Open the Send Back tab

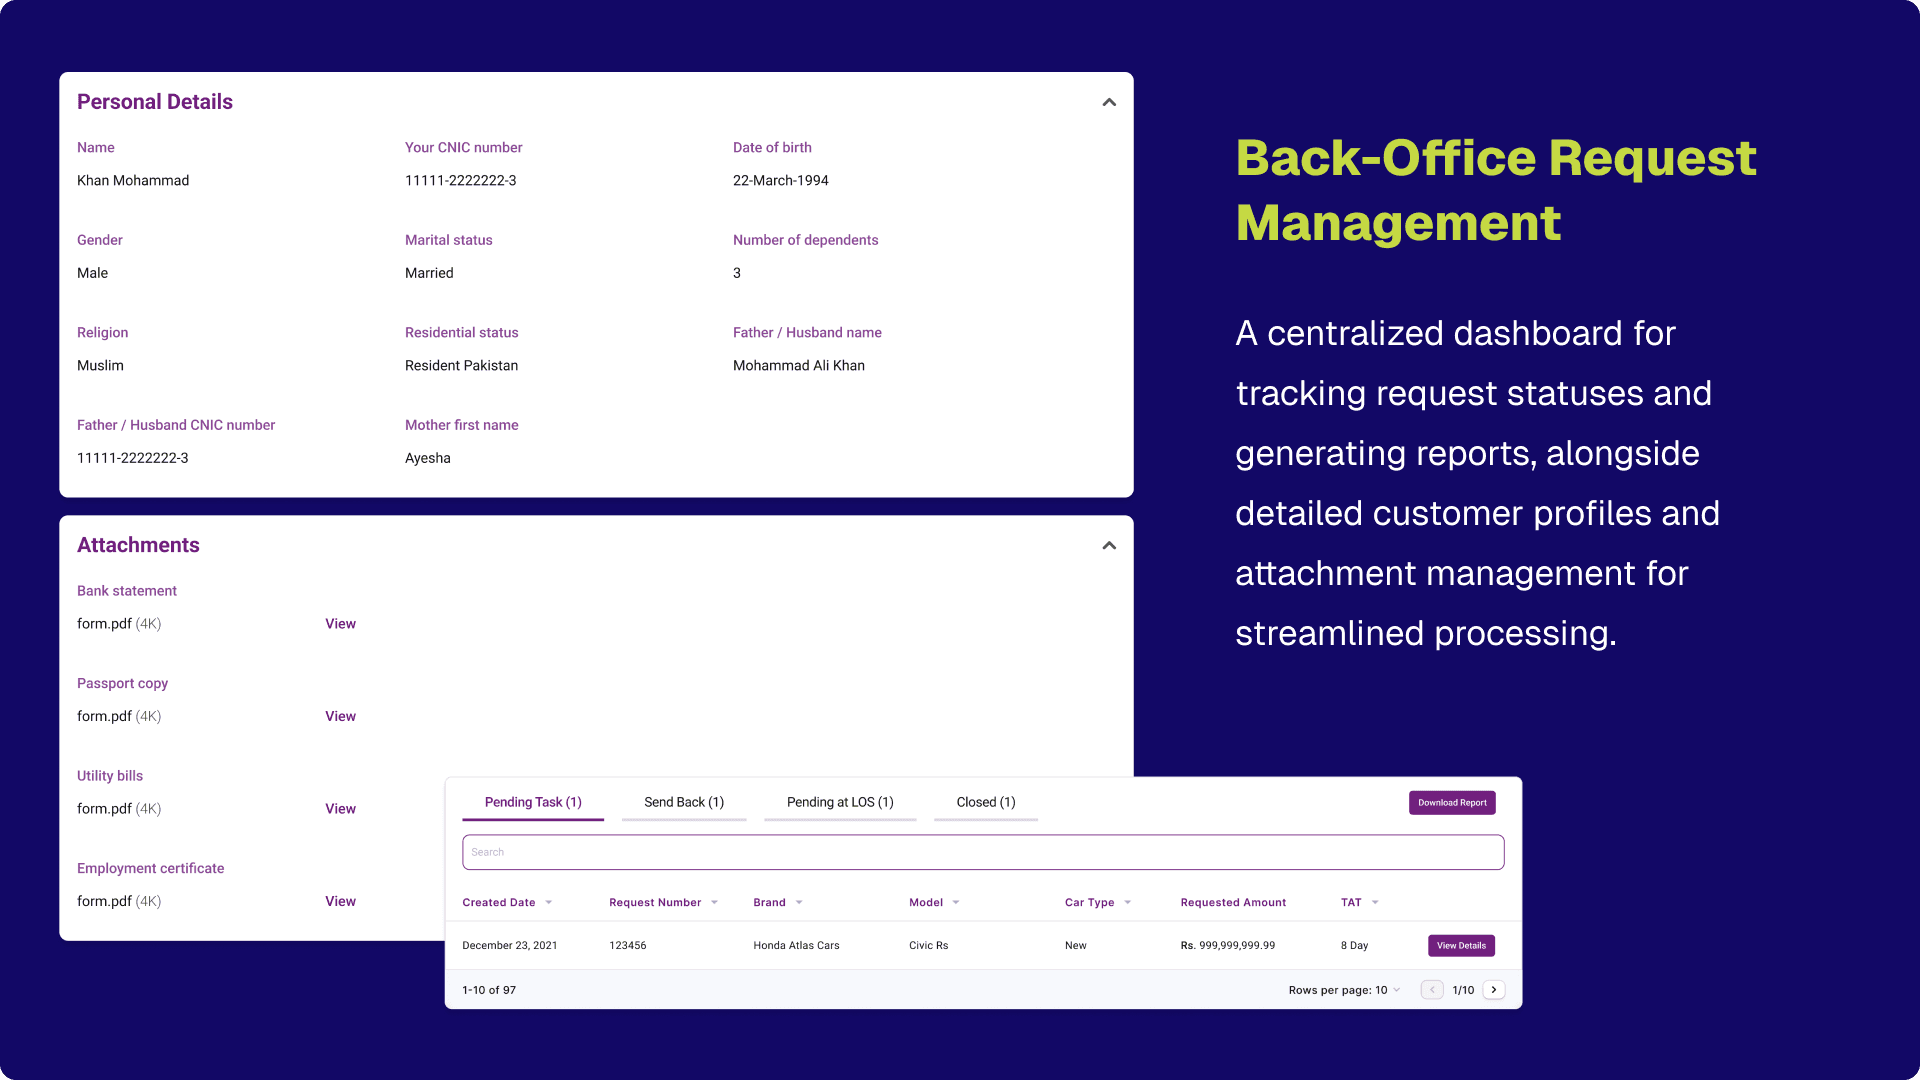tap(684, 802)
